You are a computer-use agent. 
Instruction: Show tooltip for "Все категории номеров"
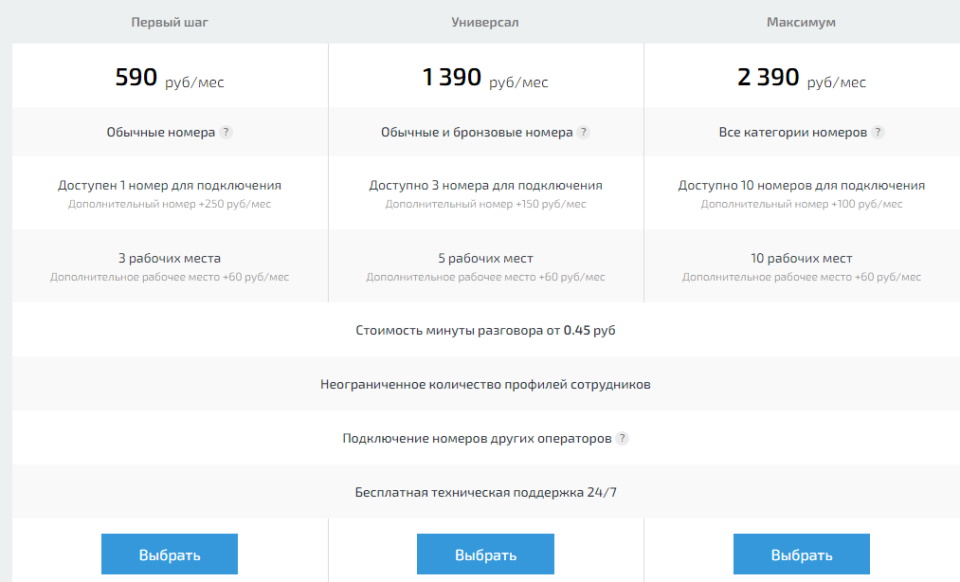point(878,132)
